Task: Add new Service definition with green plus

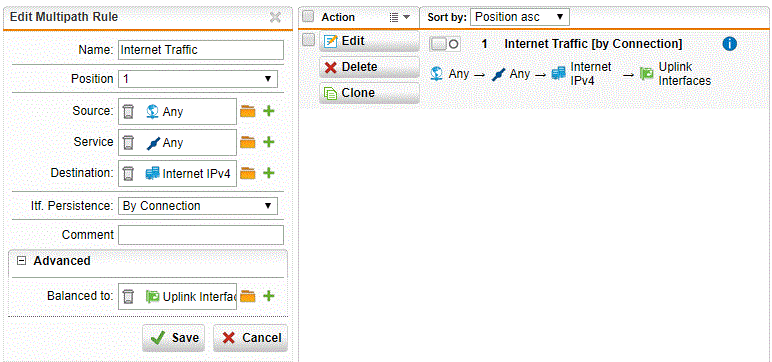Action: point(269,142)
